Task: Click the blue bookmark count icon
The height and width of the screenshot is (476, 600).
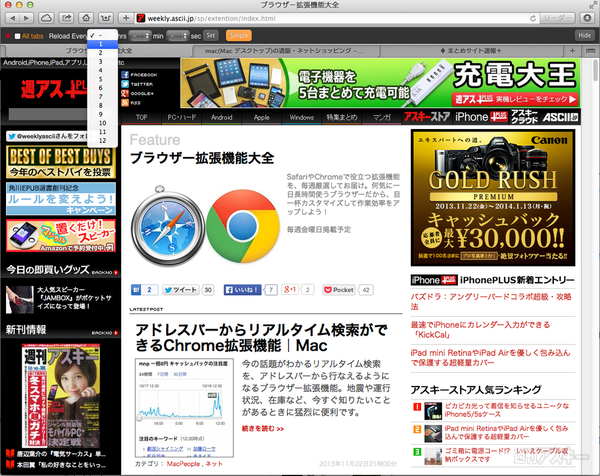Action: tap(136, 290)
